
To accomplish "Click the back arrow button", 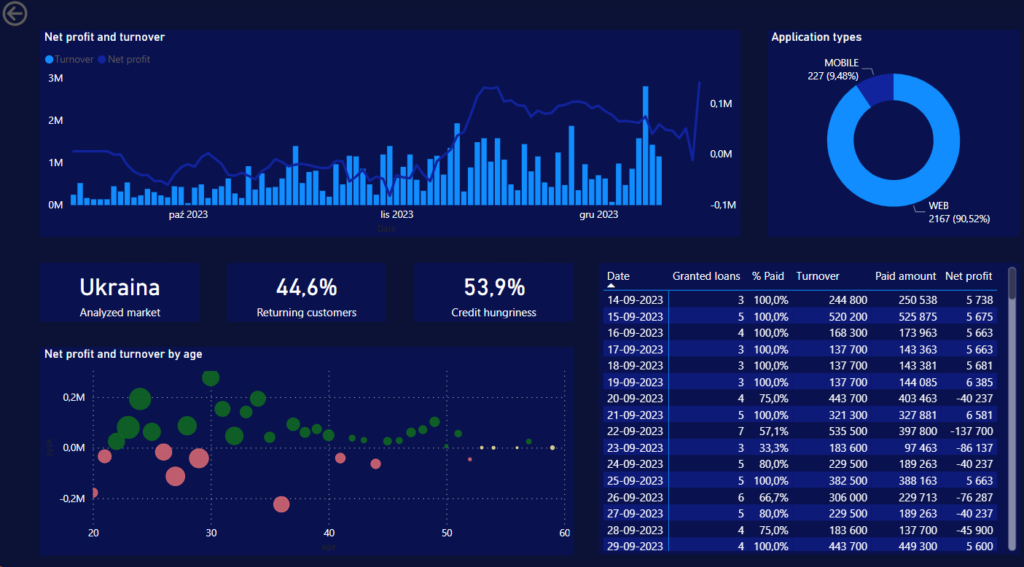I will pyautogui.click(x=15, y=13).
